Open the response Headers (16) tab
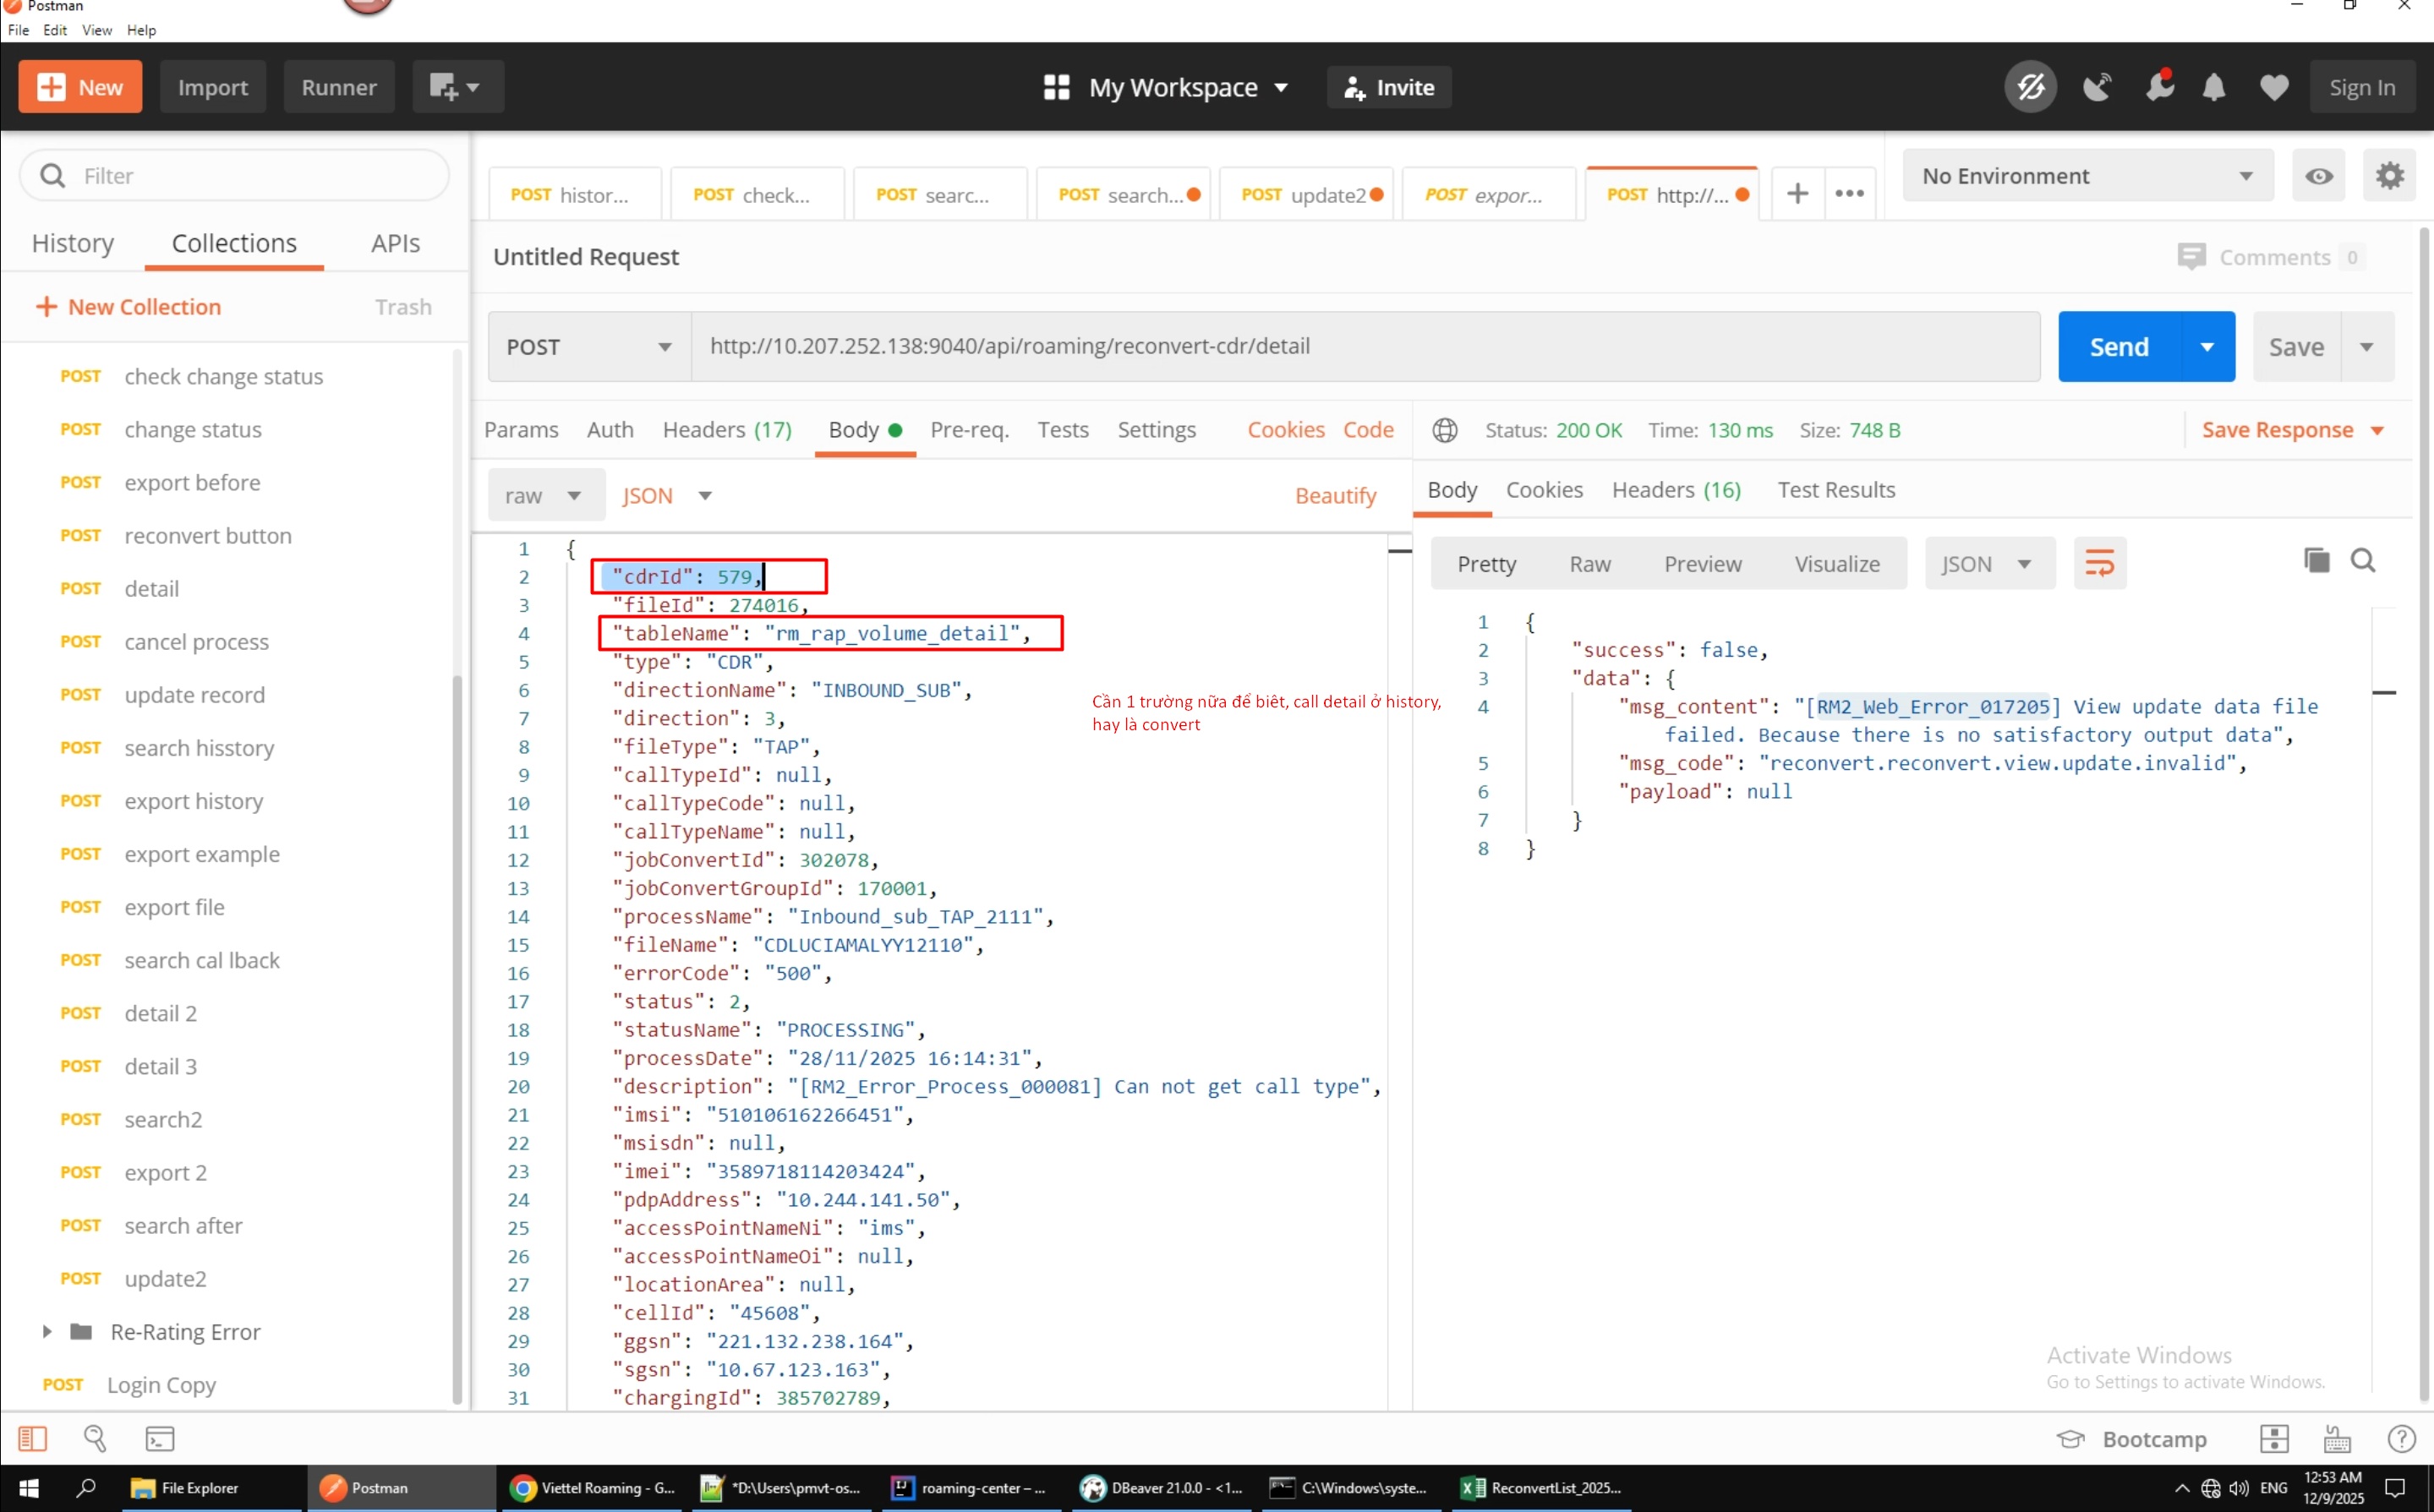Image resolution: width=2434 pixels, height=1512 pixels. (1676, 490)
